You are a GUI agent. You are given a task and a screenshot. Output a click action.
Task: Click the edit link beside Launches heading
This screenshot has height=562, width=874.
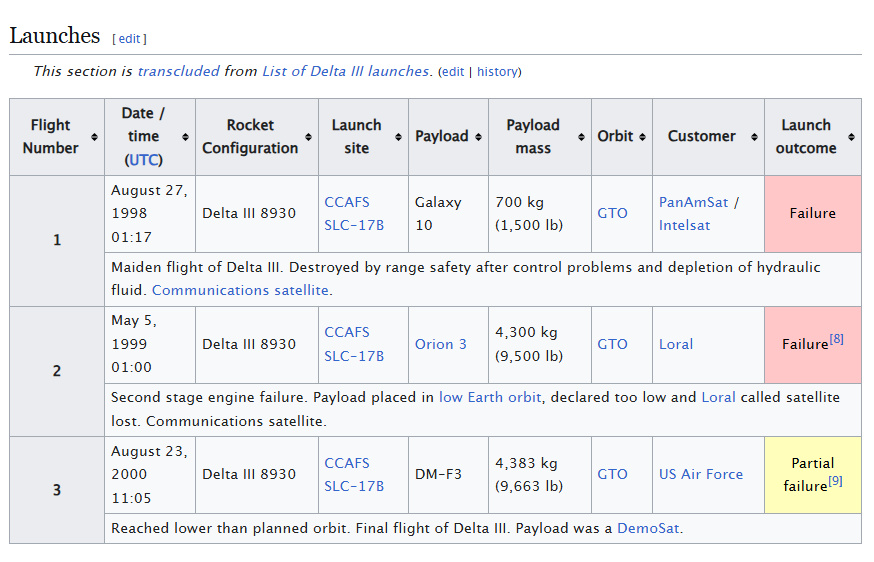(x=129, y=38)
